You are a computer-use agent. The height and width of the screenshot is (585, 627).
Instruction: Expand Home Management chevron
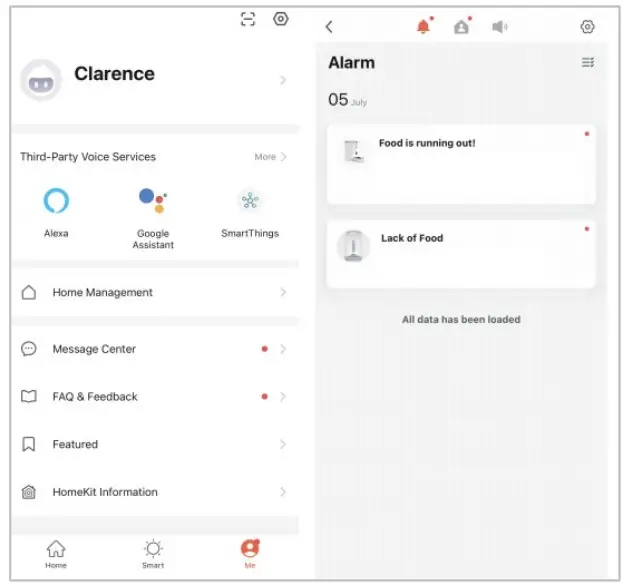pos(283,292)
